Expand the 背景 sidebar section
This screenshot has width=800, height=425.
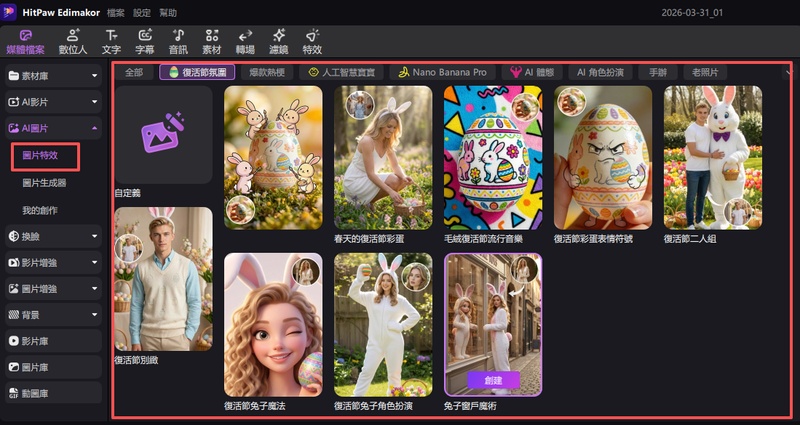(53, 315)
